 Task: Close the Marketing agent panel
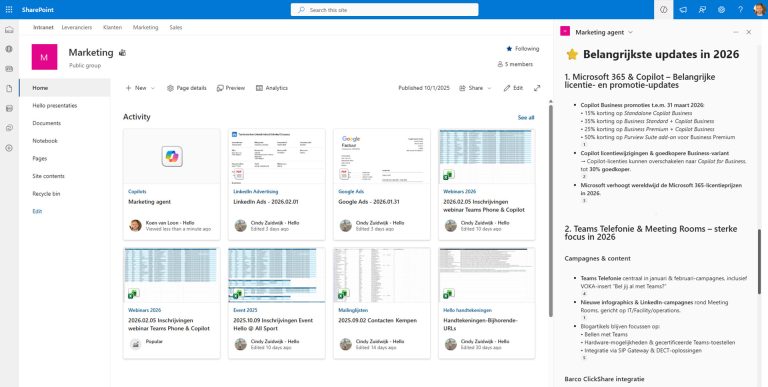tap(748, 32)
